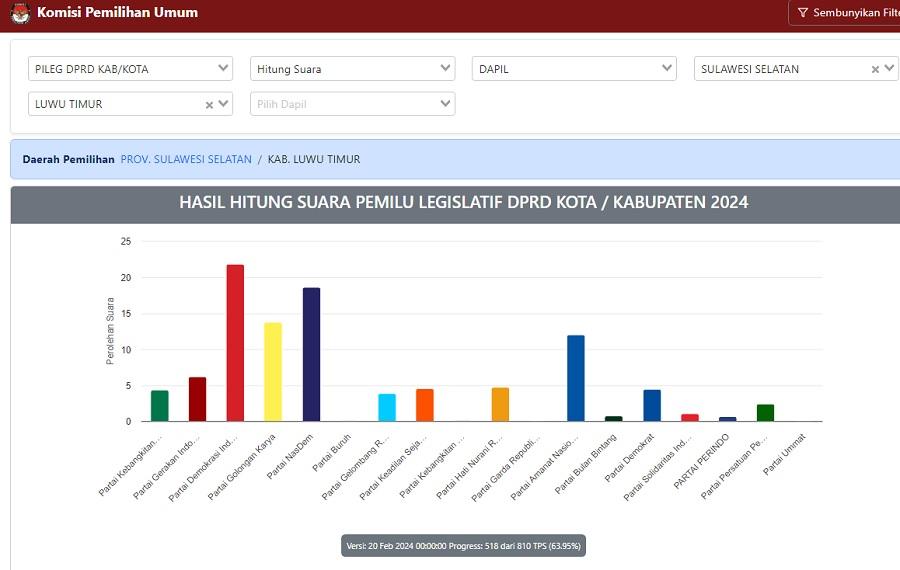Click the dark blue Partai NasDem bar
Viewport: 900px width, 570px height.
click(x=311, y=355)
